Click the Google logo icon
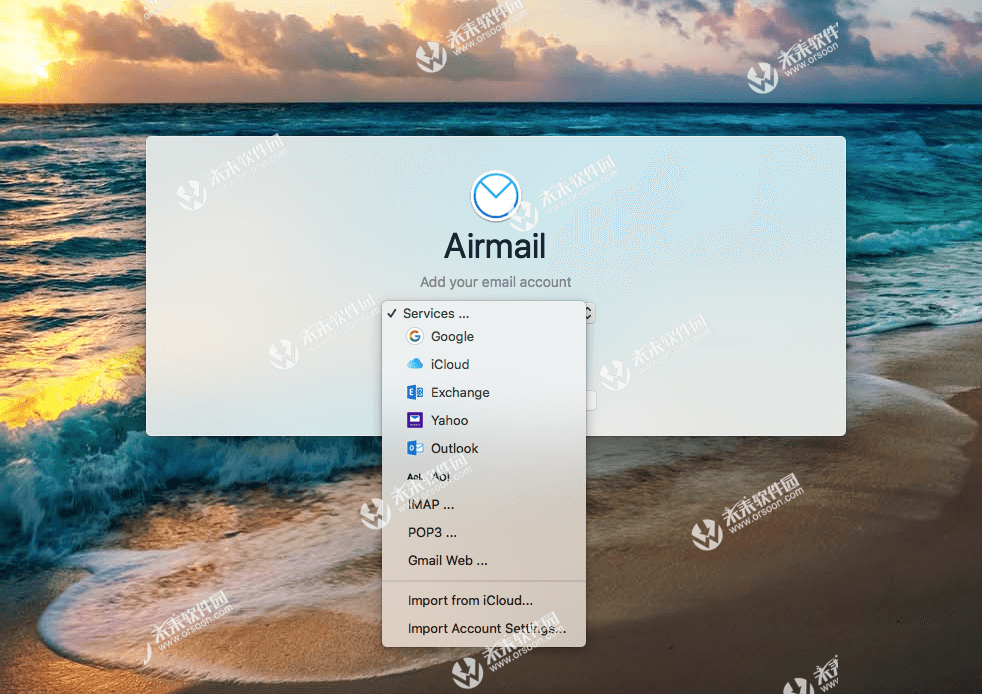The width and height of the screenshot is (982, 694). (x=415, y=336)
